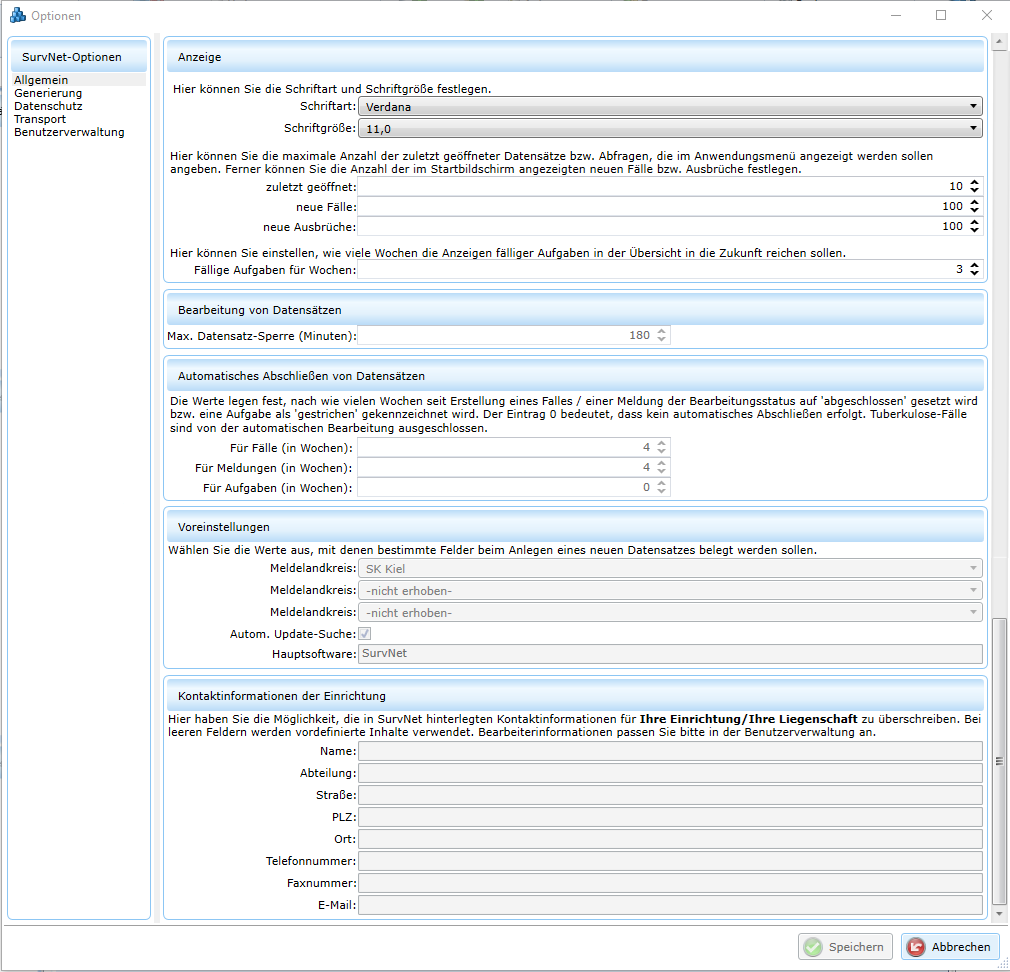This screenshot has height=972, width=1010.
Task: Select Allgemein in the options sidebar
Action: click(x=41, y=80)
